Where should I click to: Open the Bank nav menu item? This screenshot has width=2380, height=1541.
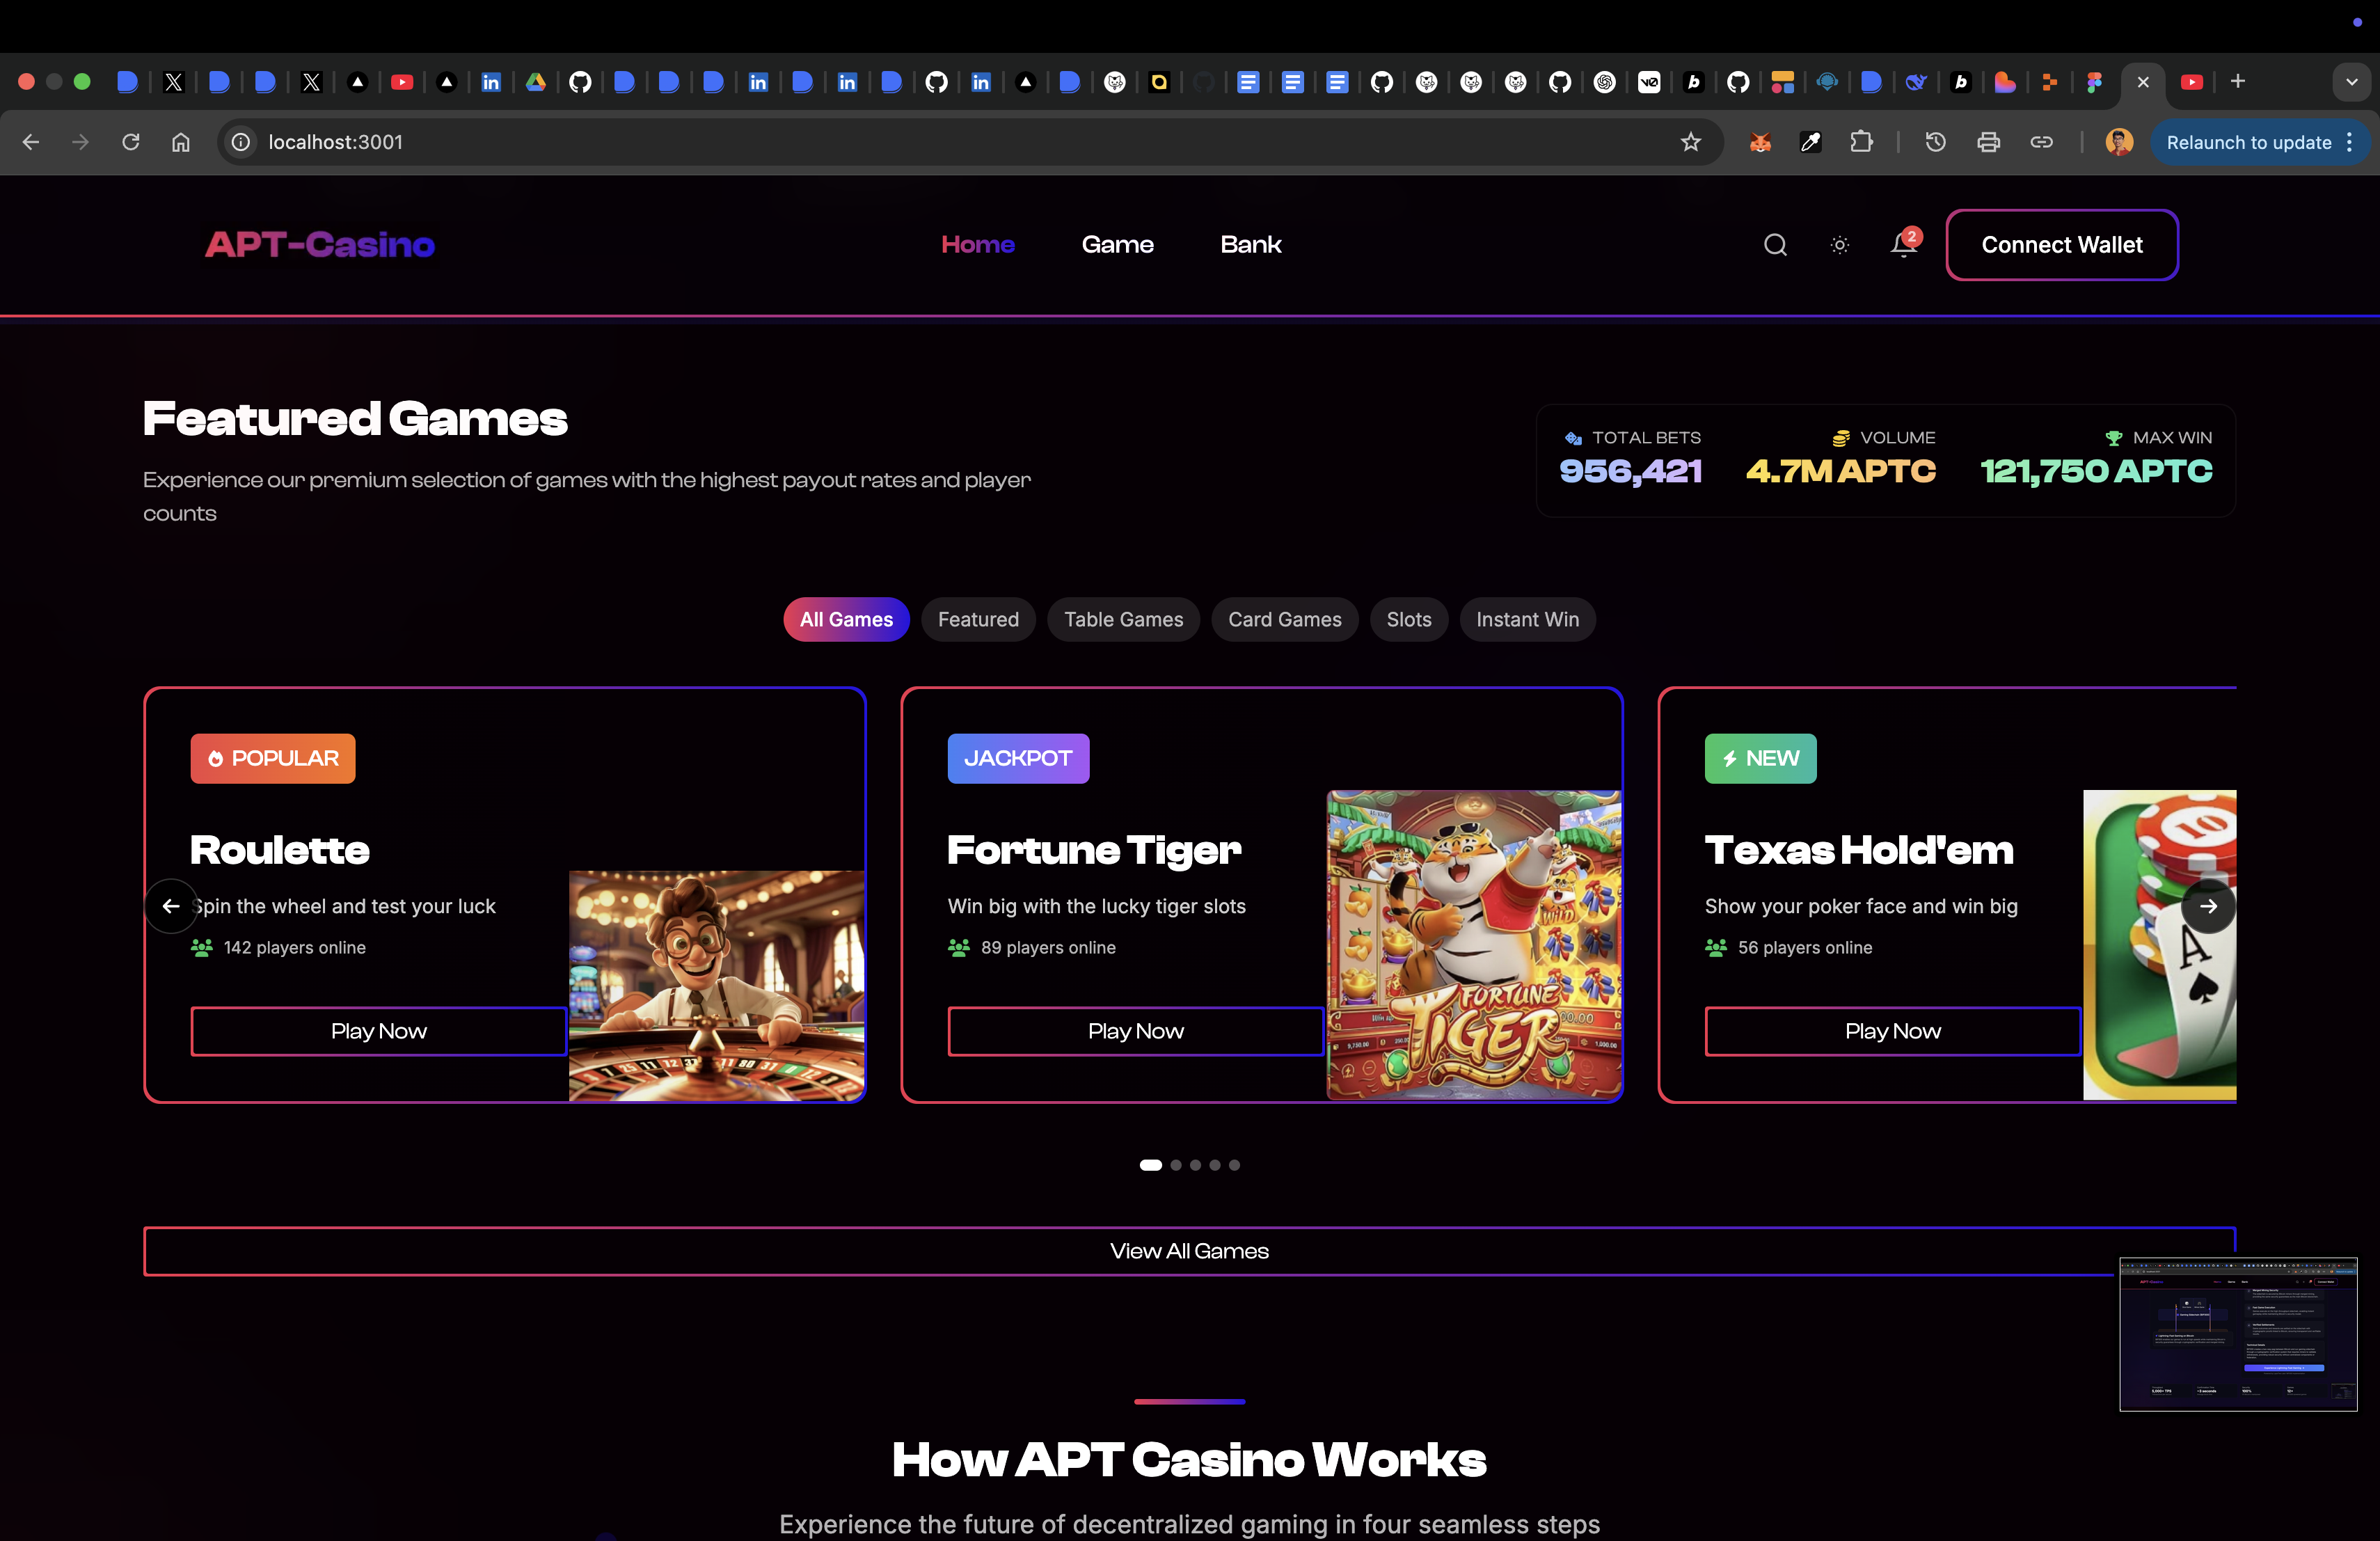coord(1250,245)
